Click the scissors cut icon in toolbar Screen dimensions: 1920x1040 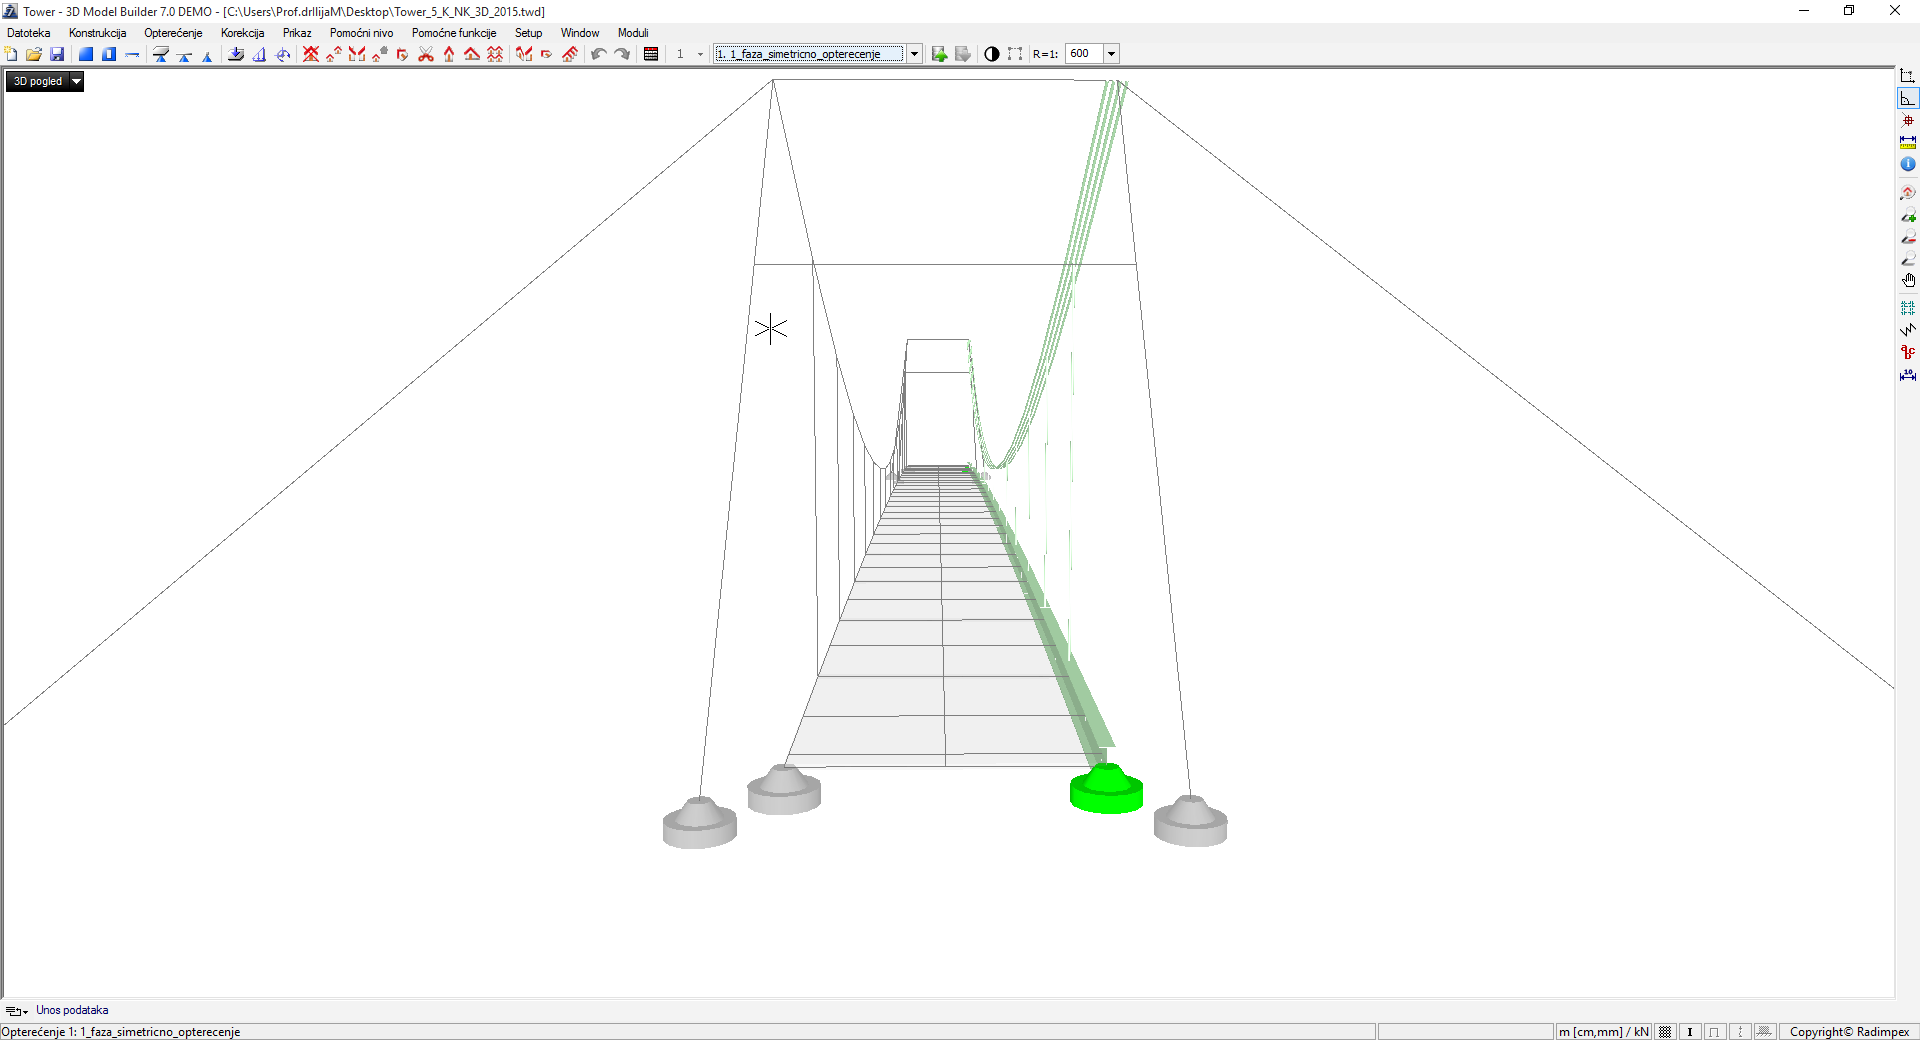(426, 54)
